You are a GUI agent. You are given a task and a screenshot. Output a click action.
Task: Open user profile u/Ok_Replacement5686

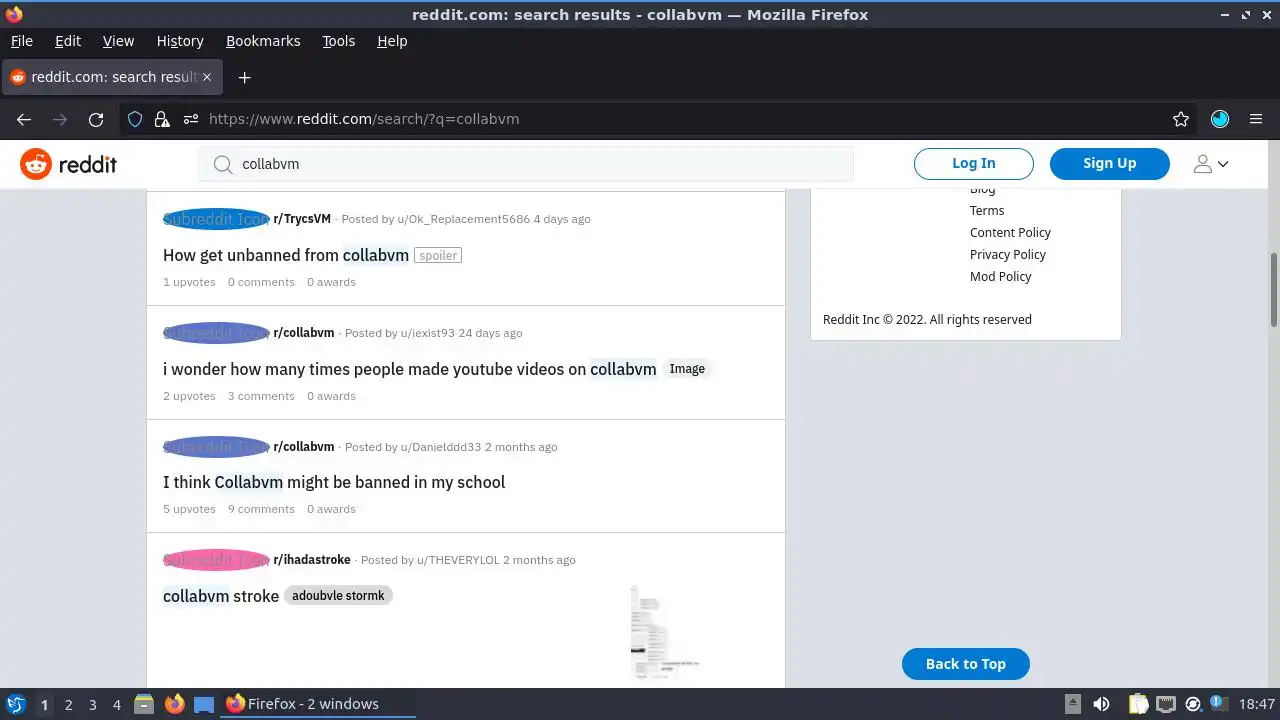(463, 219)
